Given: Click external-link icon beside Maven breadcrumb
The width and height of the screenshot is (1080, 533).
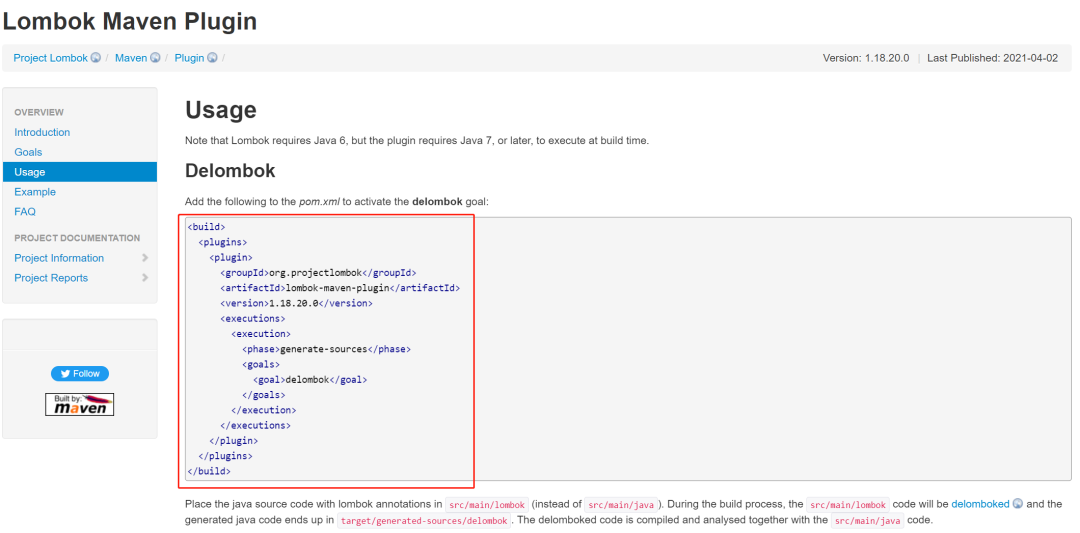Looking at the screenshot, I should pyautogui.click(x=155, y=58).
